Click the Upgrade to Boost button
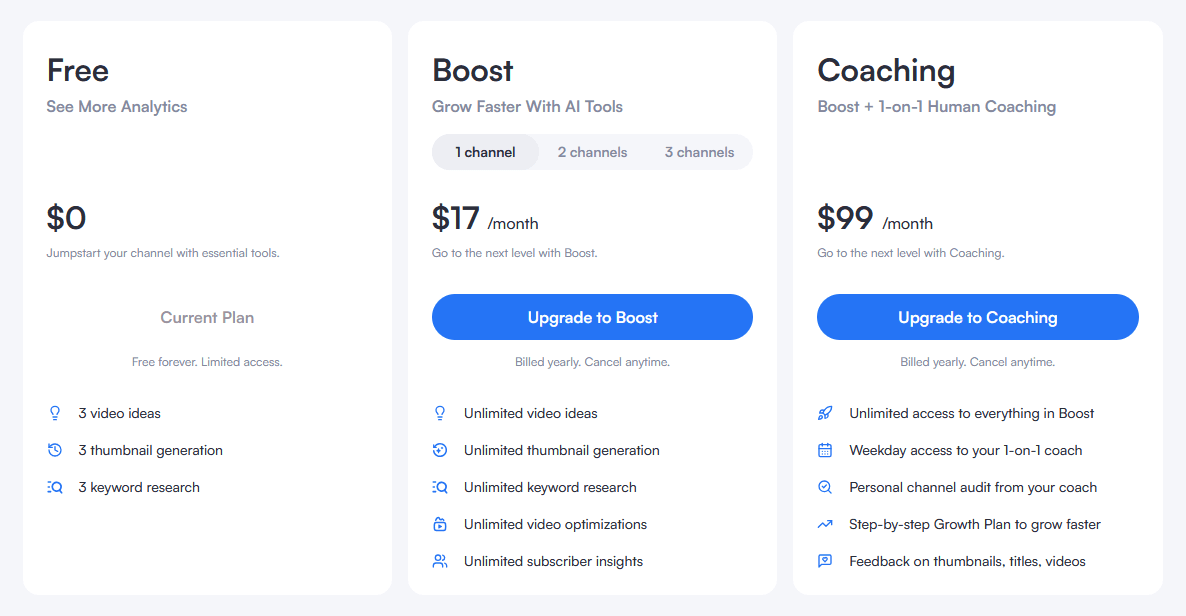The width and height of the screenshot is (1186, 616). [592, 317]
